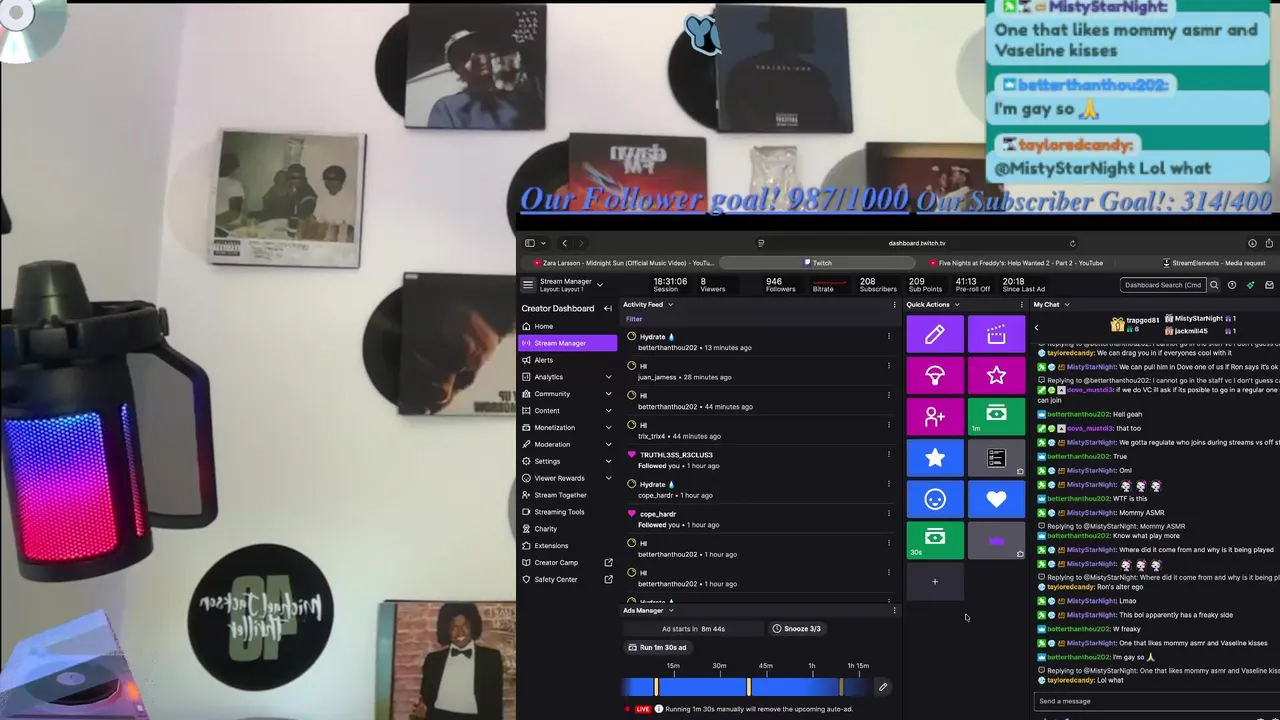Click the Safari share icon
Viewport: 1280px width, 720px height.
(1269, 243)
